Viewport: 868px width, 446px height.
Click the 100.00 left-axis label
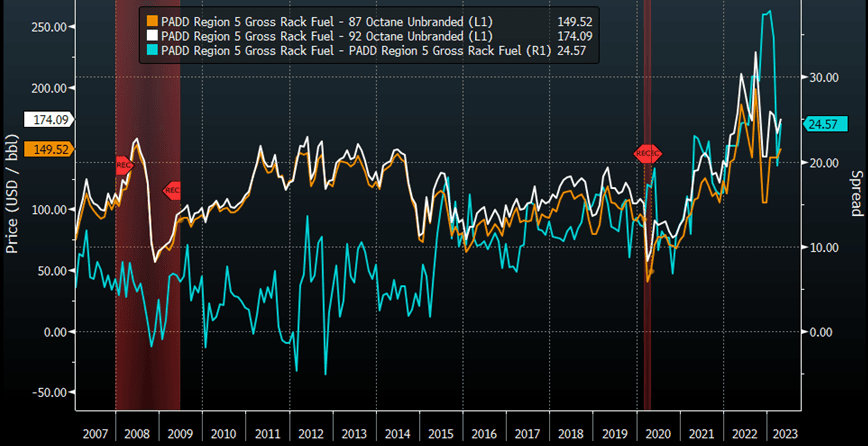pyautogui.click(x=49, y=210)
